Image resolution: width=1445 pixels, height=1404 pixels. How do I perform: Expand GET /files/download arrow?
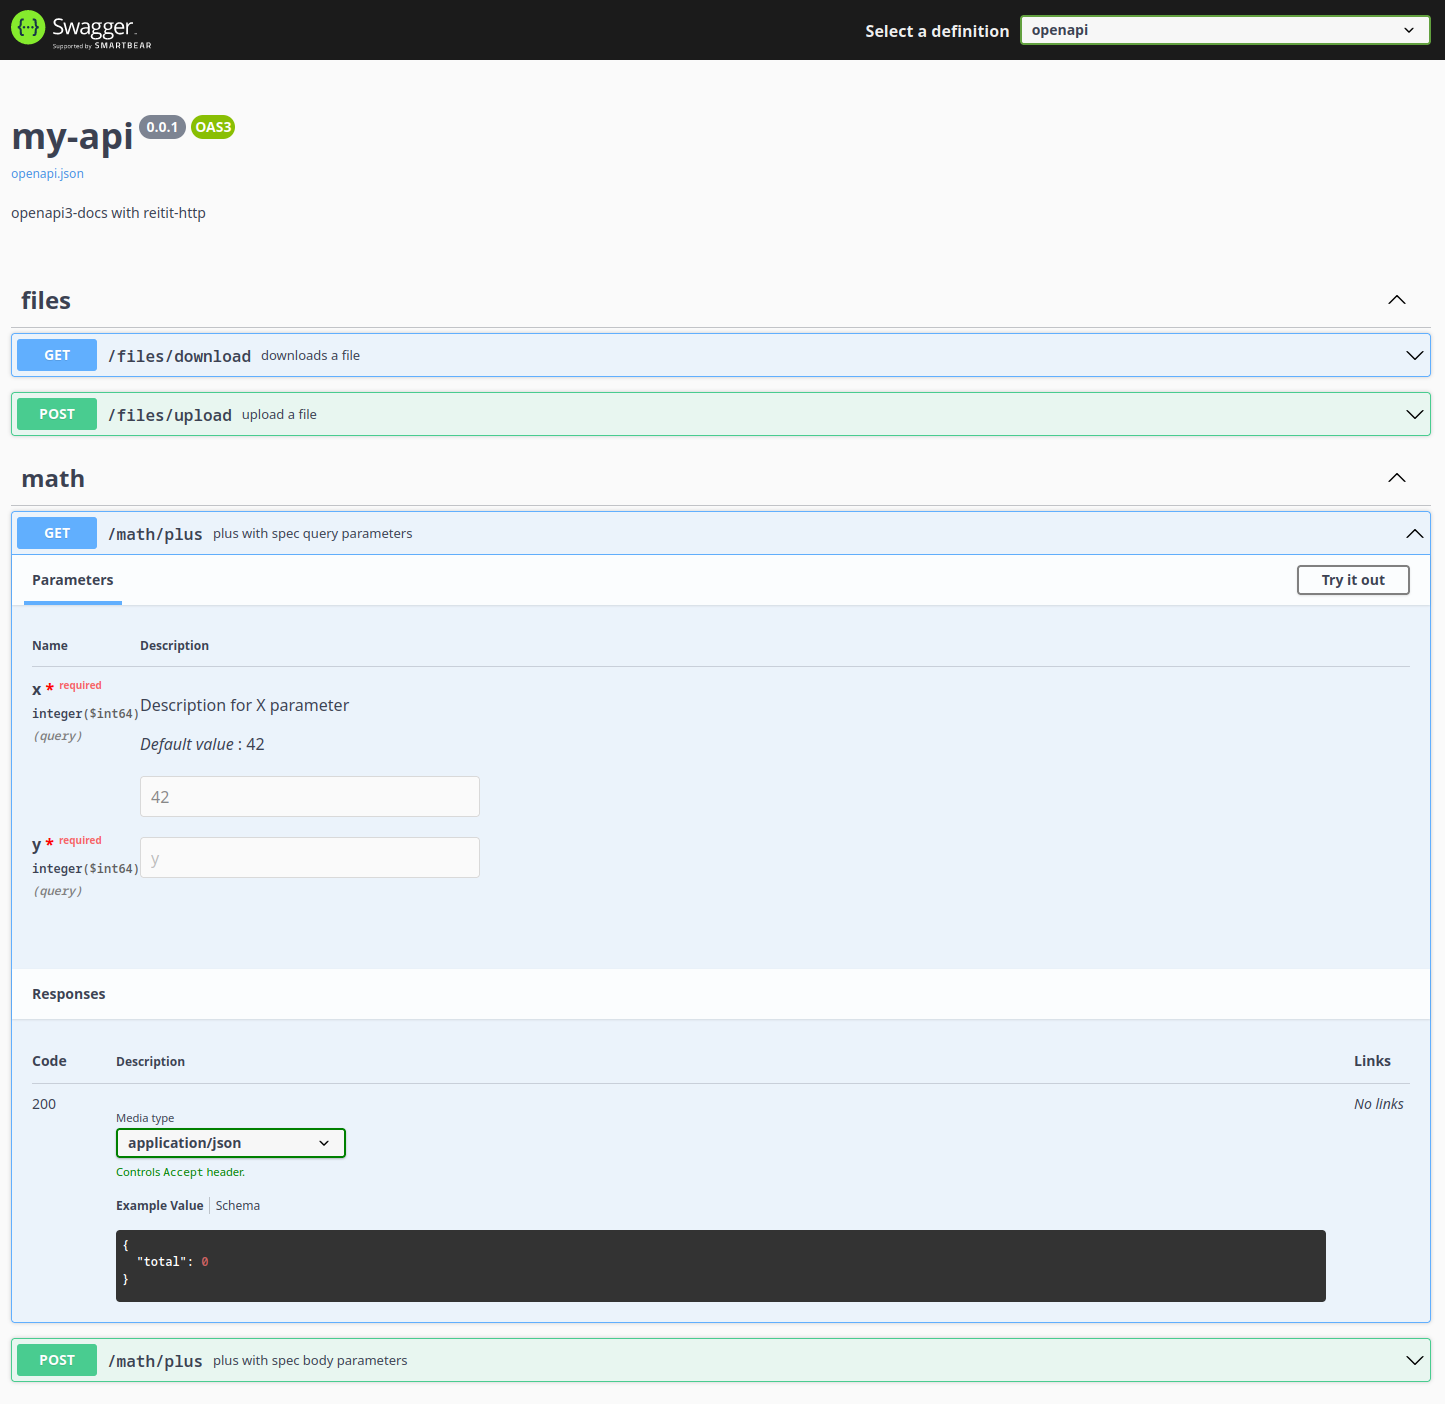point(1414,355)
